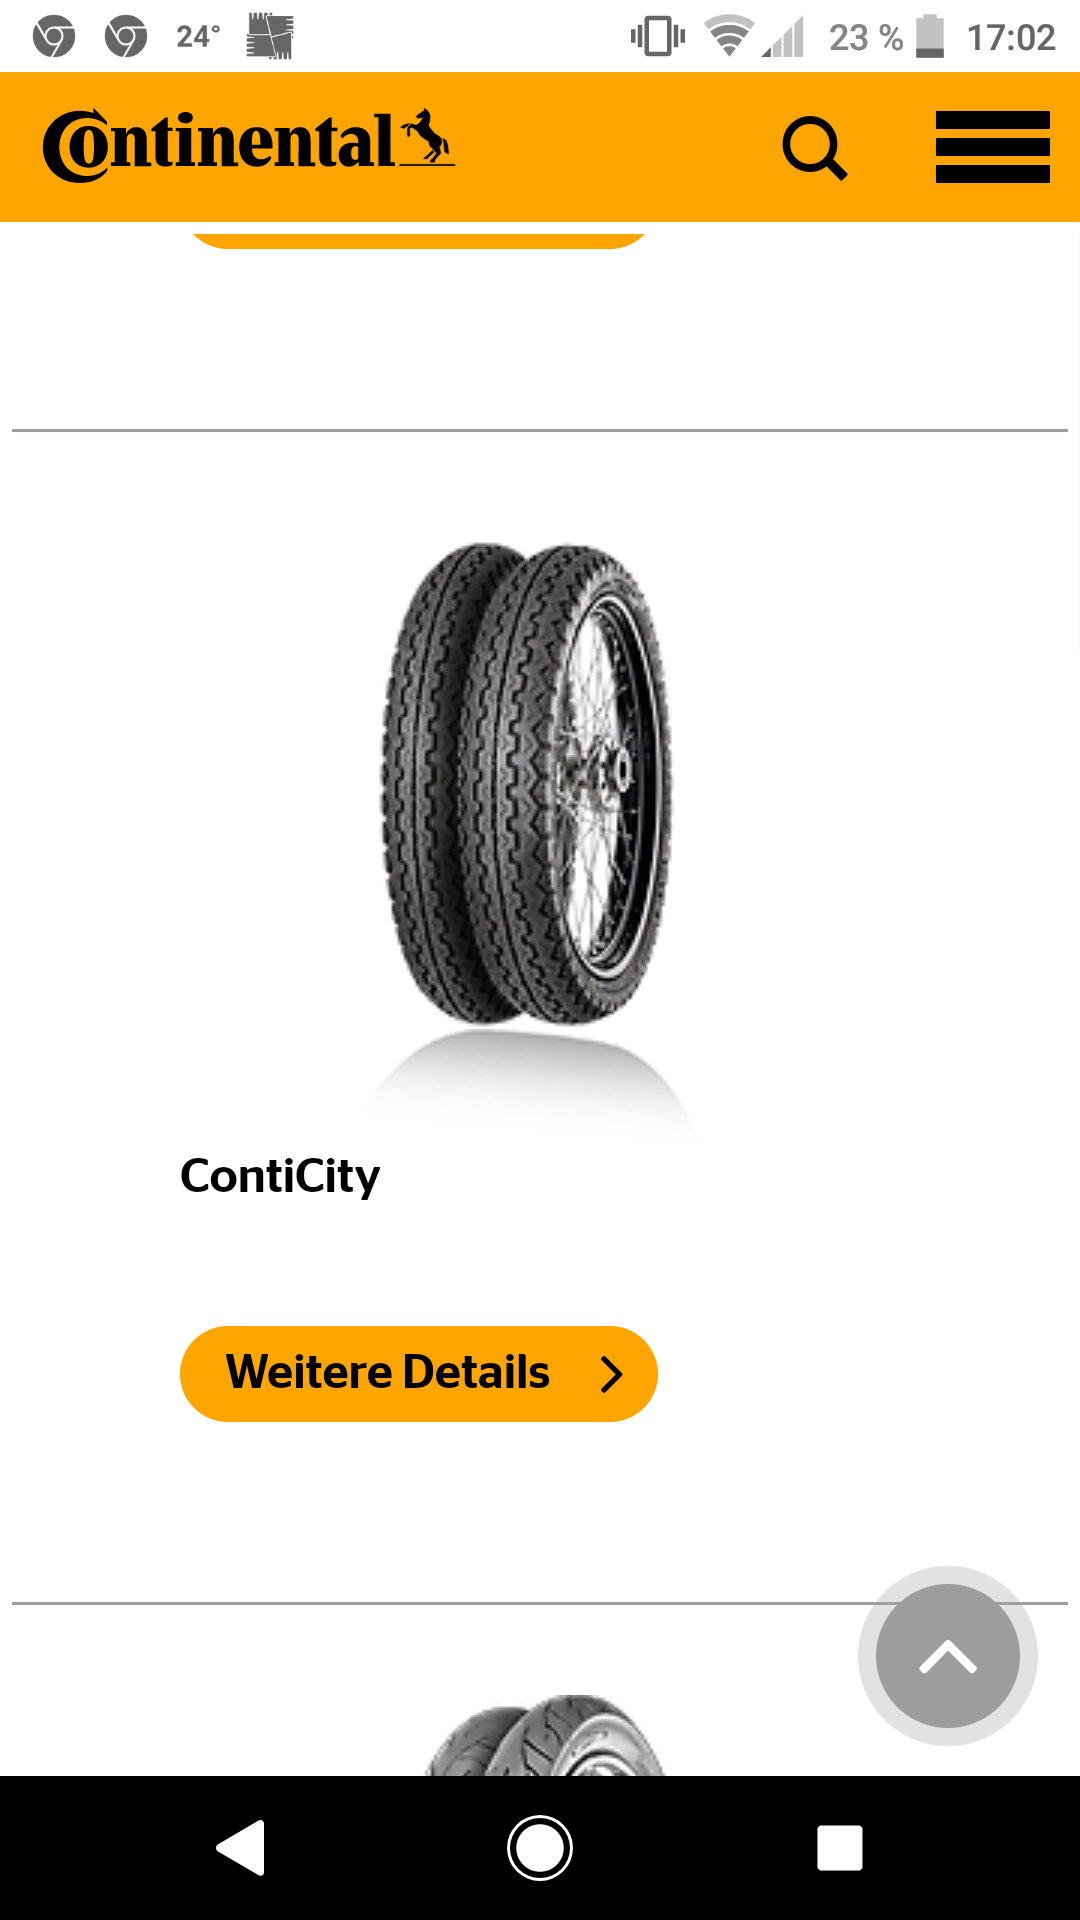Tap the Continental logo
Screen dimensions: 1080x1920
tap(248, 145)
